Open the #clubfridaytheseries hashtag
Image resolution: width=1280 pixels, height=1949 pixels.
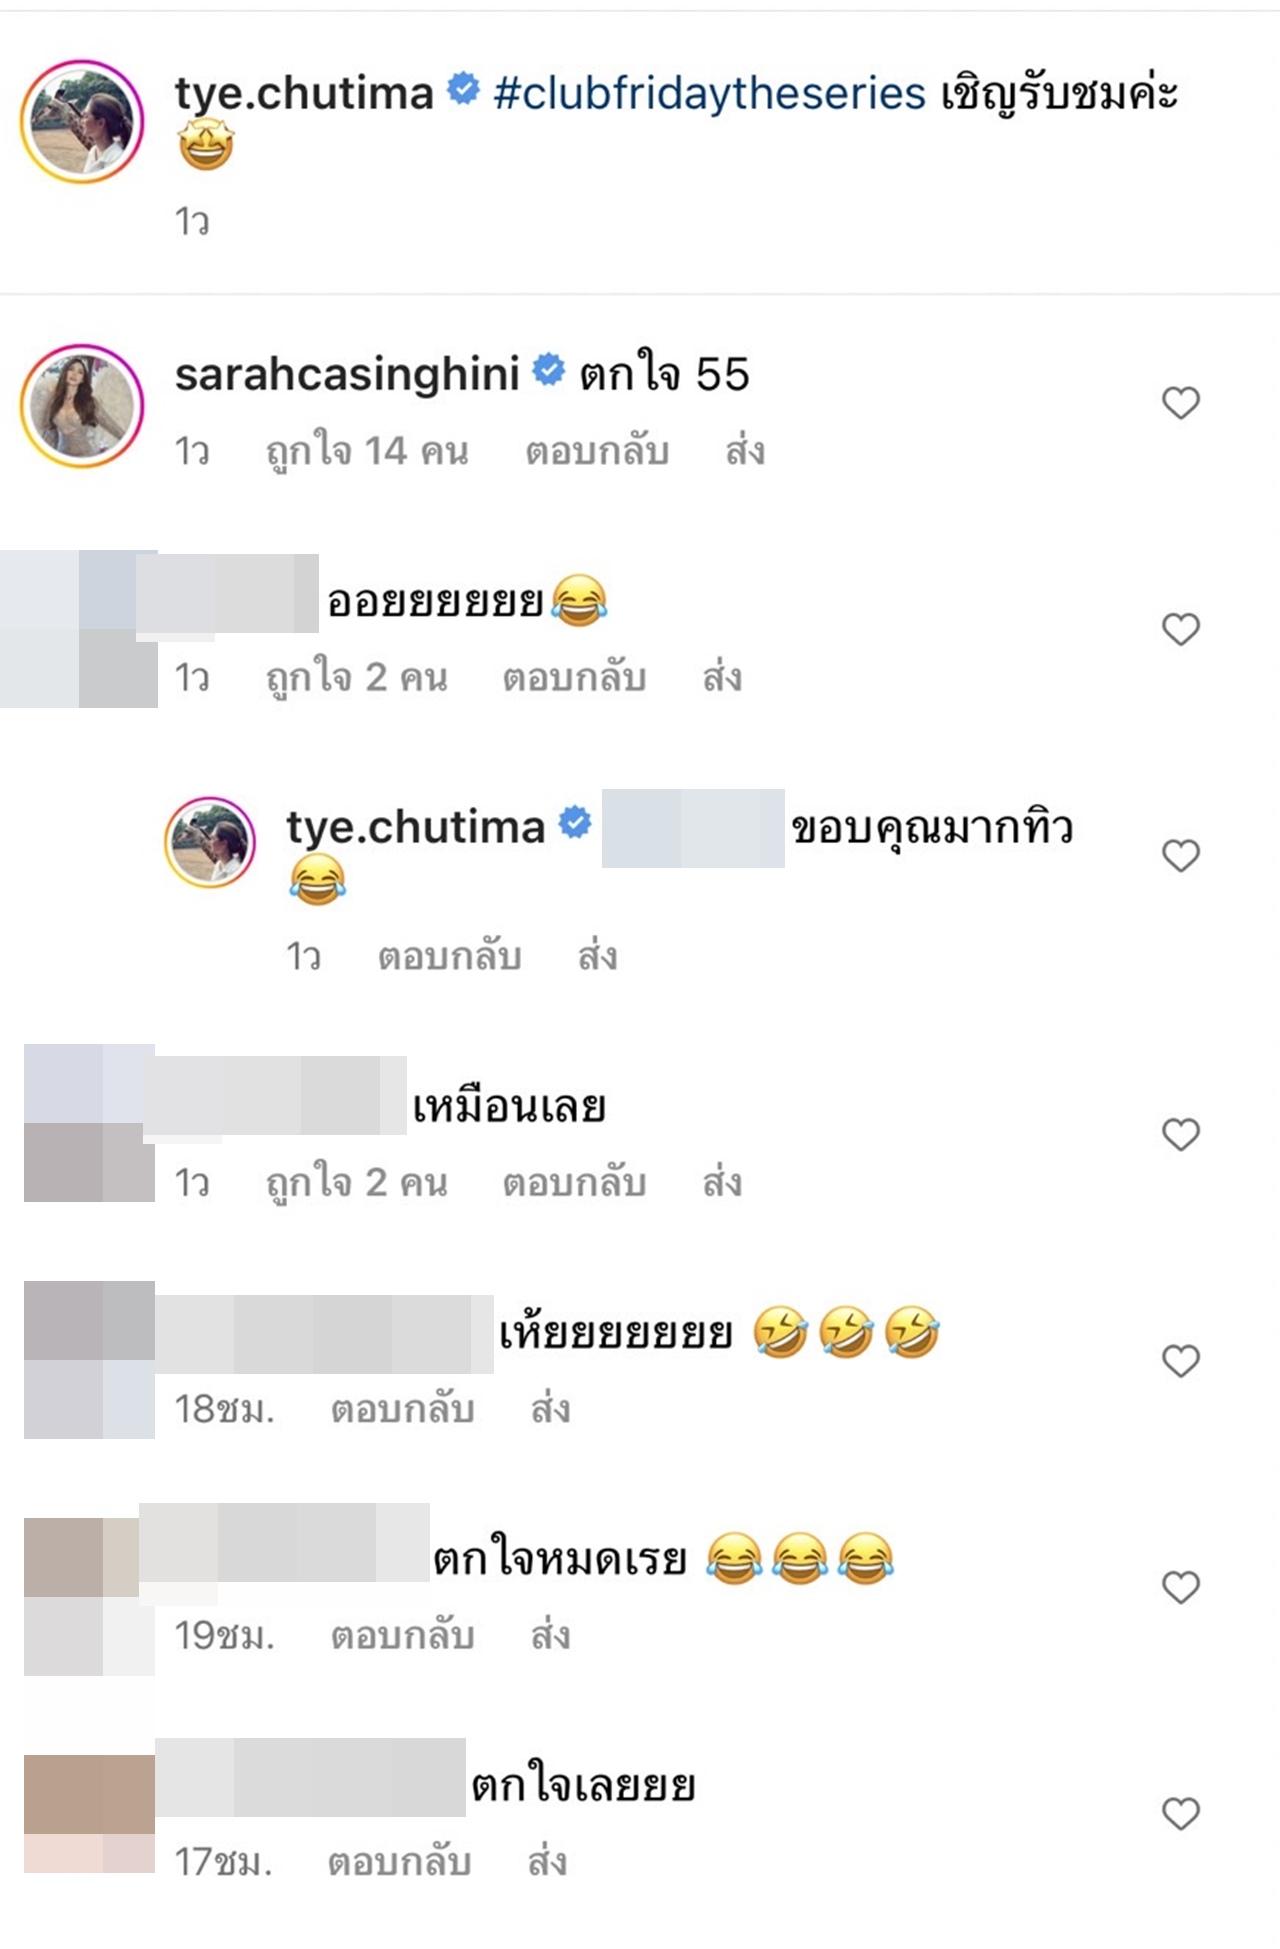[709, 93]
